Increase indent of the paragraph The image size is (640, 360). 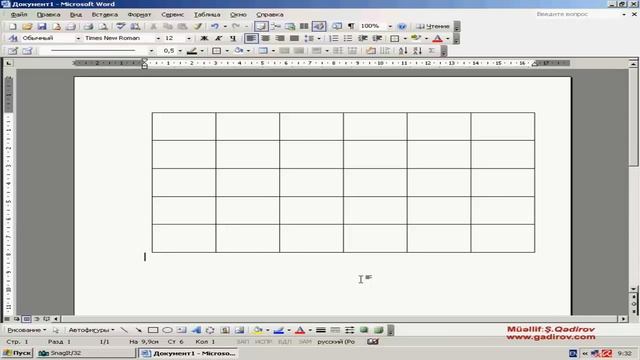tap(377, 38)
